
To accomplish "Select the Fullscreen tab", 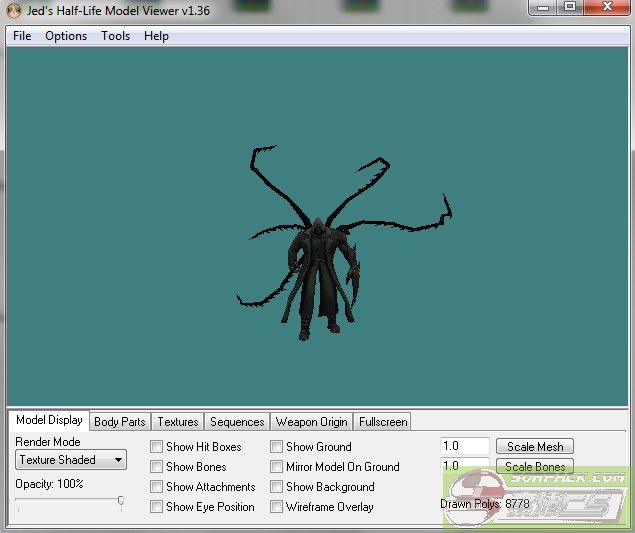I will pyautogui.click(x=382, y=422).
